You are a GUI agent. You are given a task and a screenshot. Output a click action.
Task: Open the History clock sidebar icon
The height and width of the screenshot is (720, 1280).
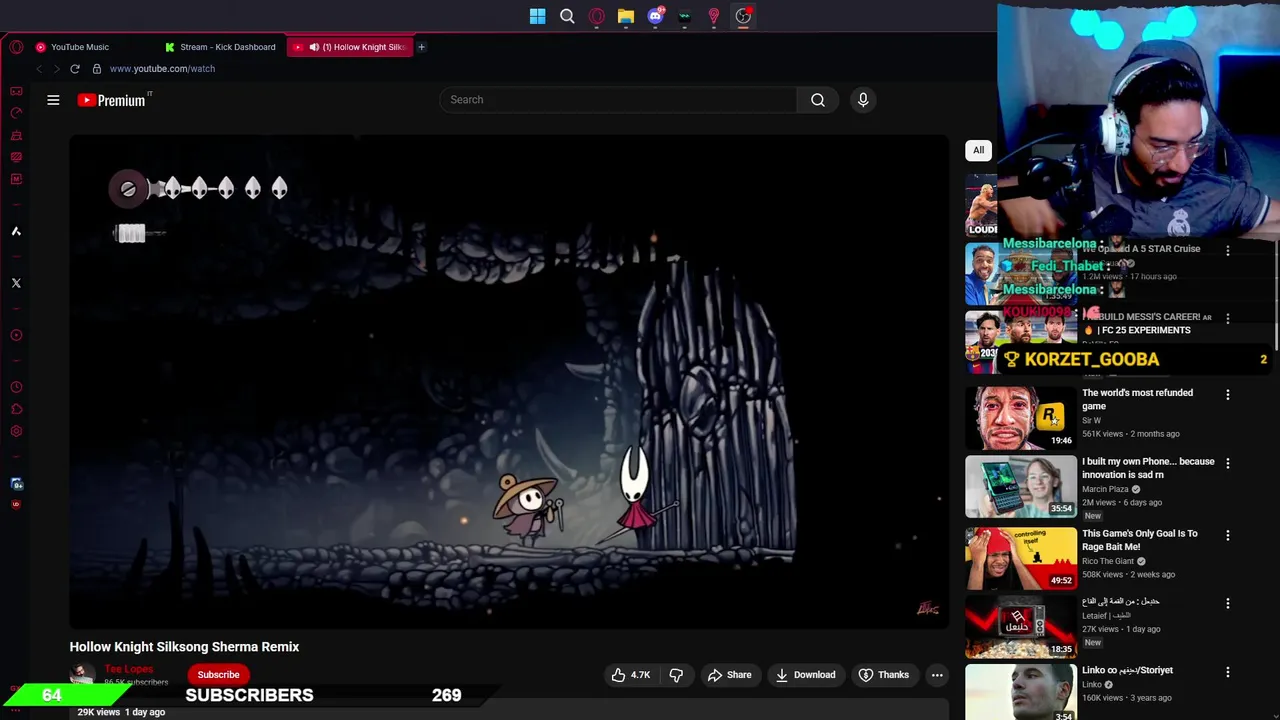pyautogui.click(x=16, y=387)
